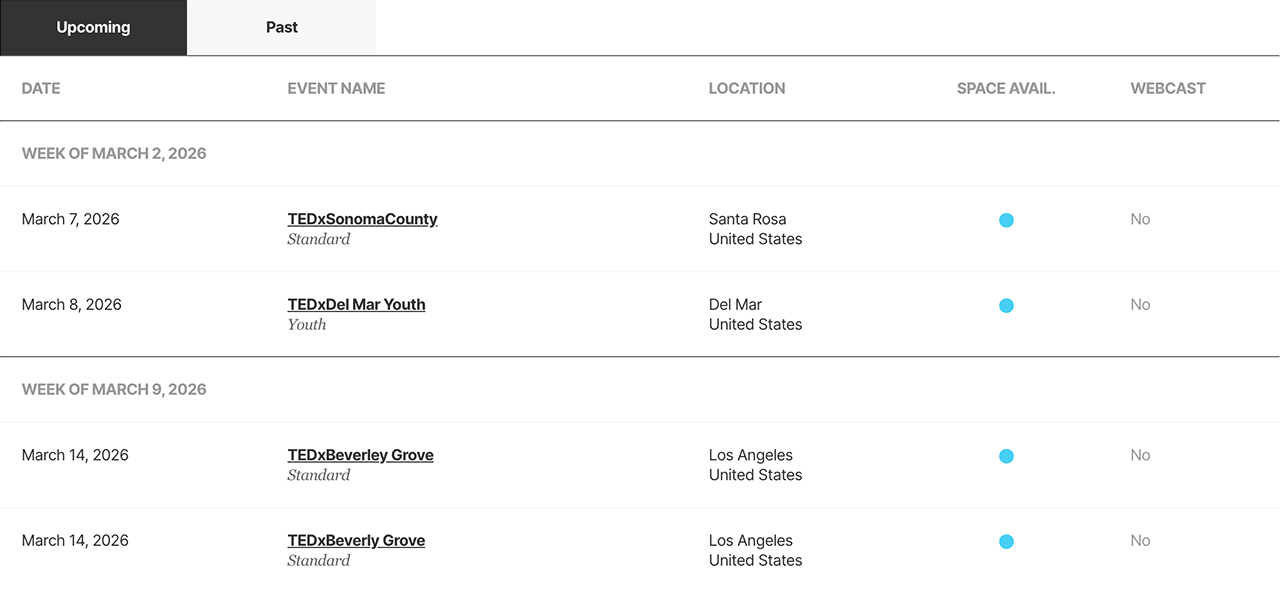The width and height of the screenshot is (1280, 590).
Task: Click the webcast 'No' label for TEDxSonomaCounty
Action: [1140, 219]
